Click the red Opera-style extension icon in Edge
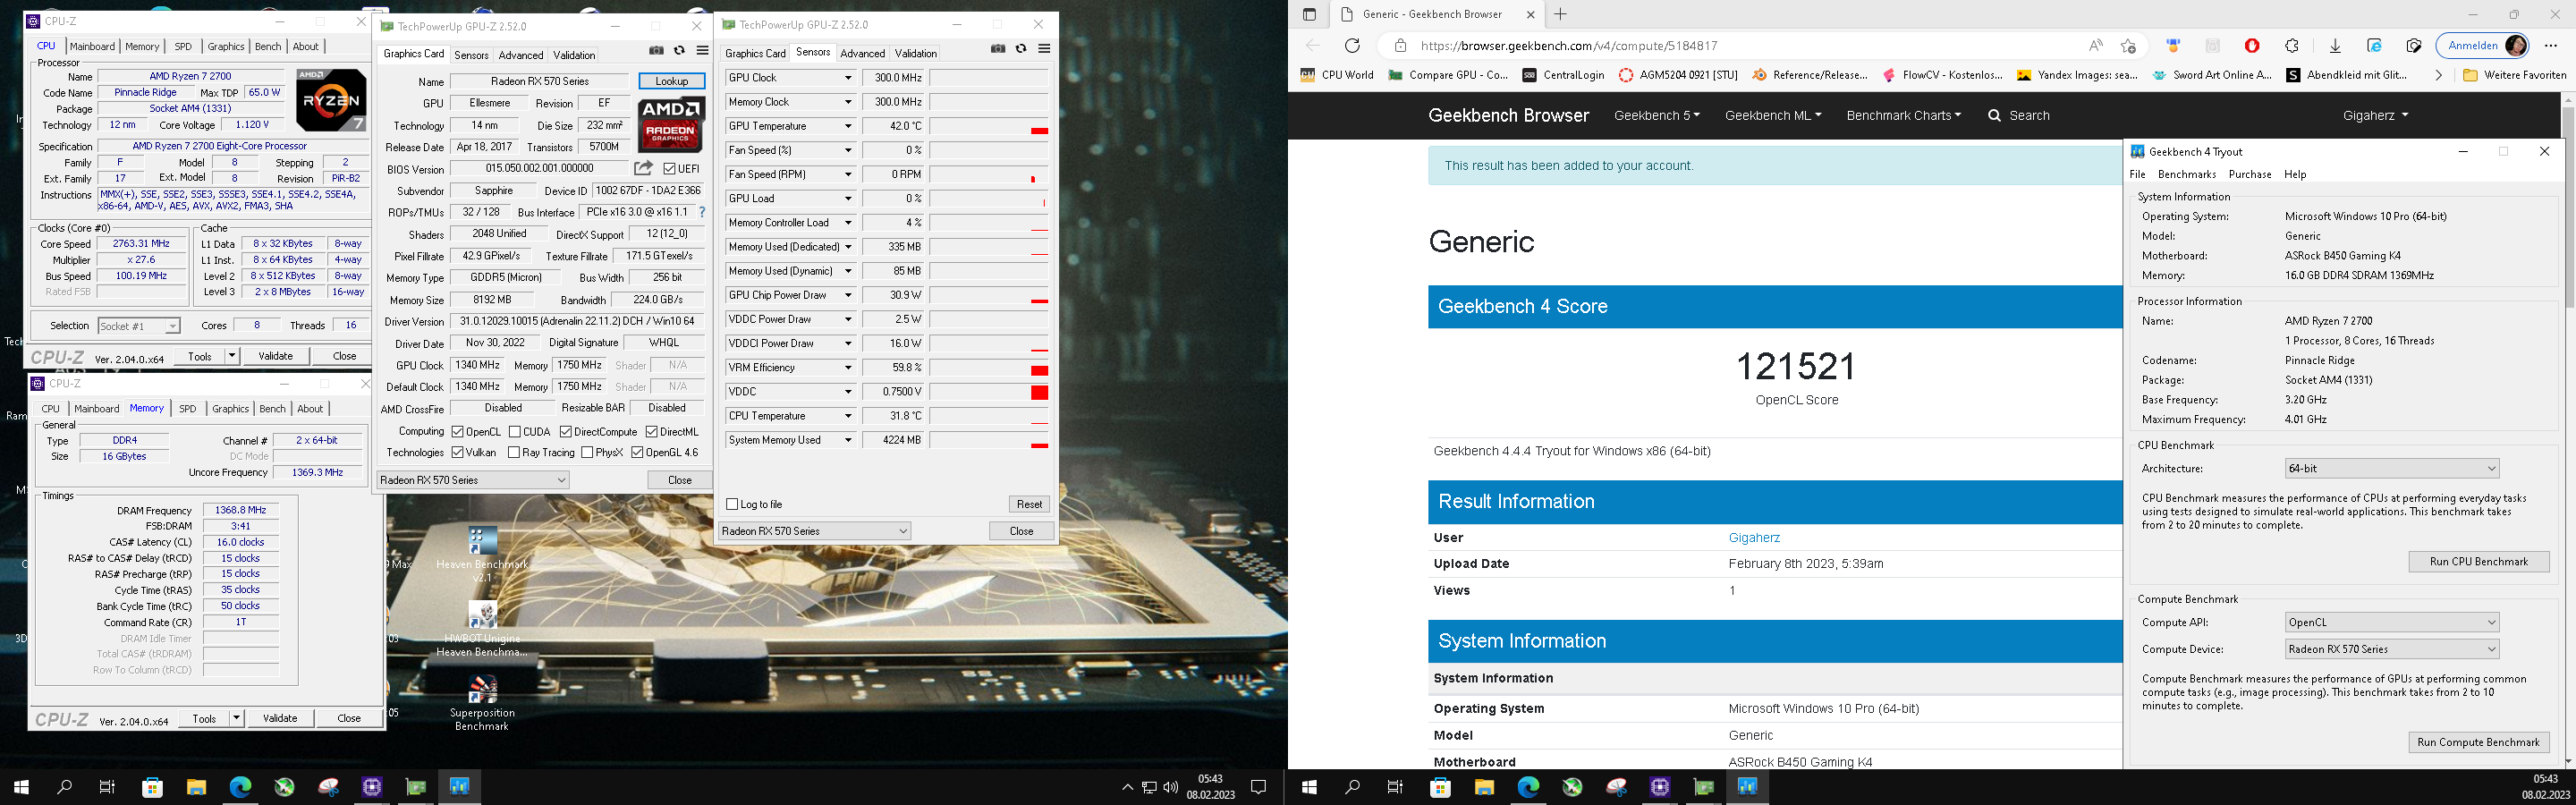The width and height of the screenshot is (2576, 805). [x=2252, y=45]
